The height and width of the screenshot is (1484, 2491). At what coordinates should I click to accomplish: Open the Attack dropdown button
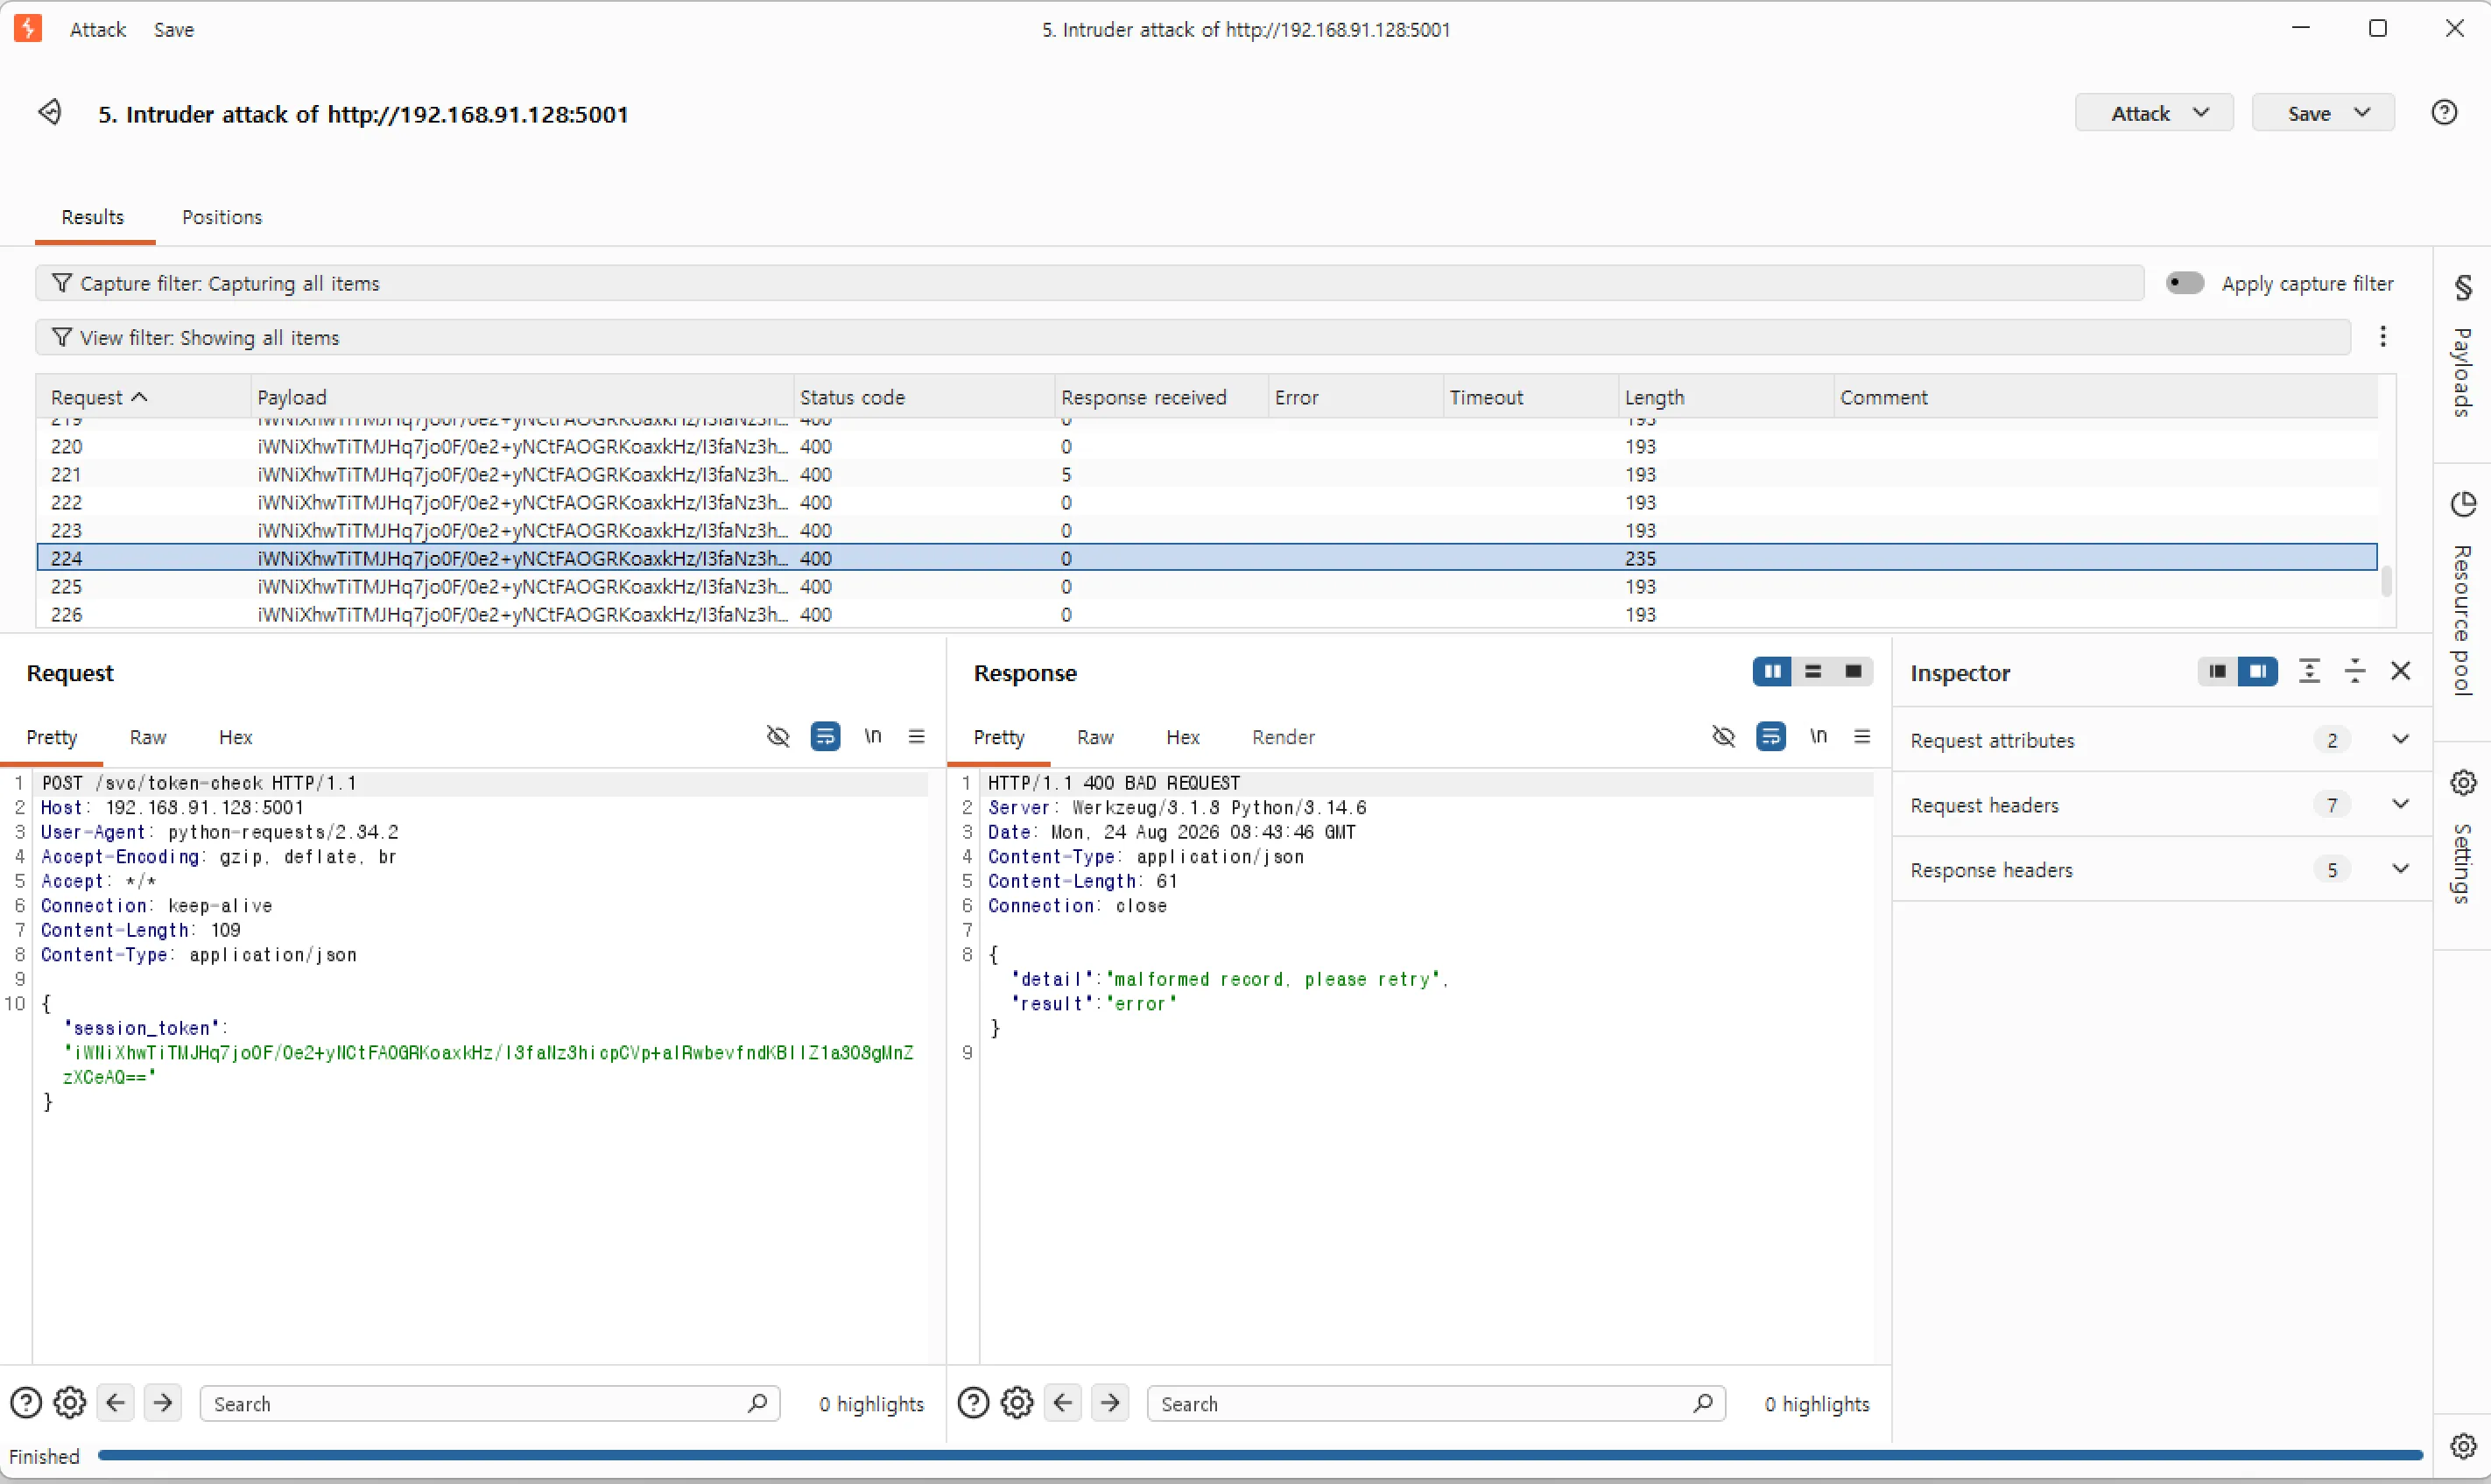2154,113
